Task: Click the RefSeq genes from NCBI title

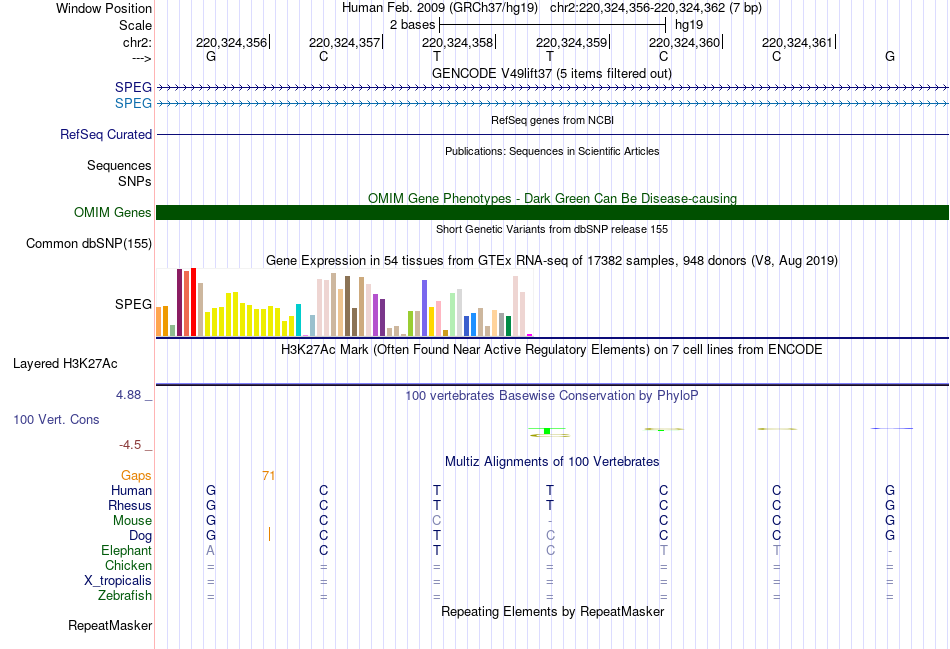Action: (552, 120)
